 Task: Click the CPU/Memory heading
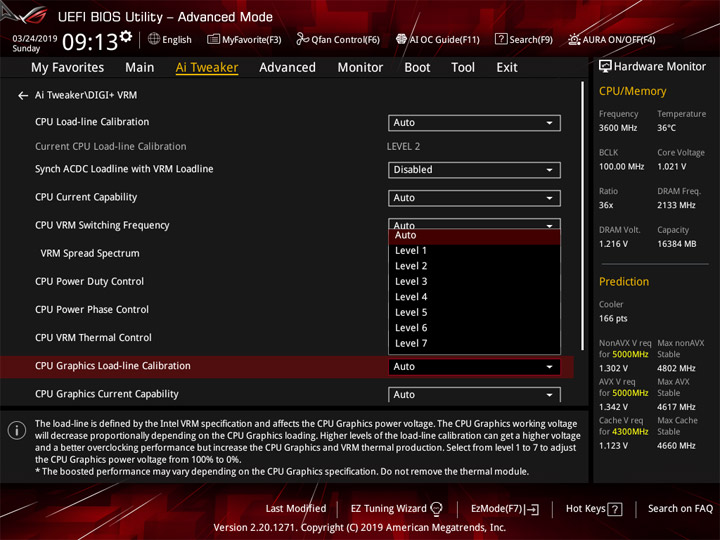click(x=632, y=91)
